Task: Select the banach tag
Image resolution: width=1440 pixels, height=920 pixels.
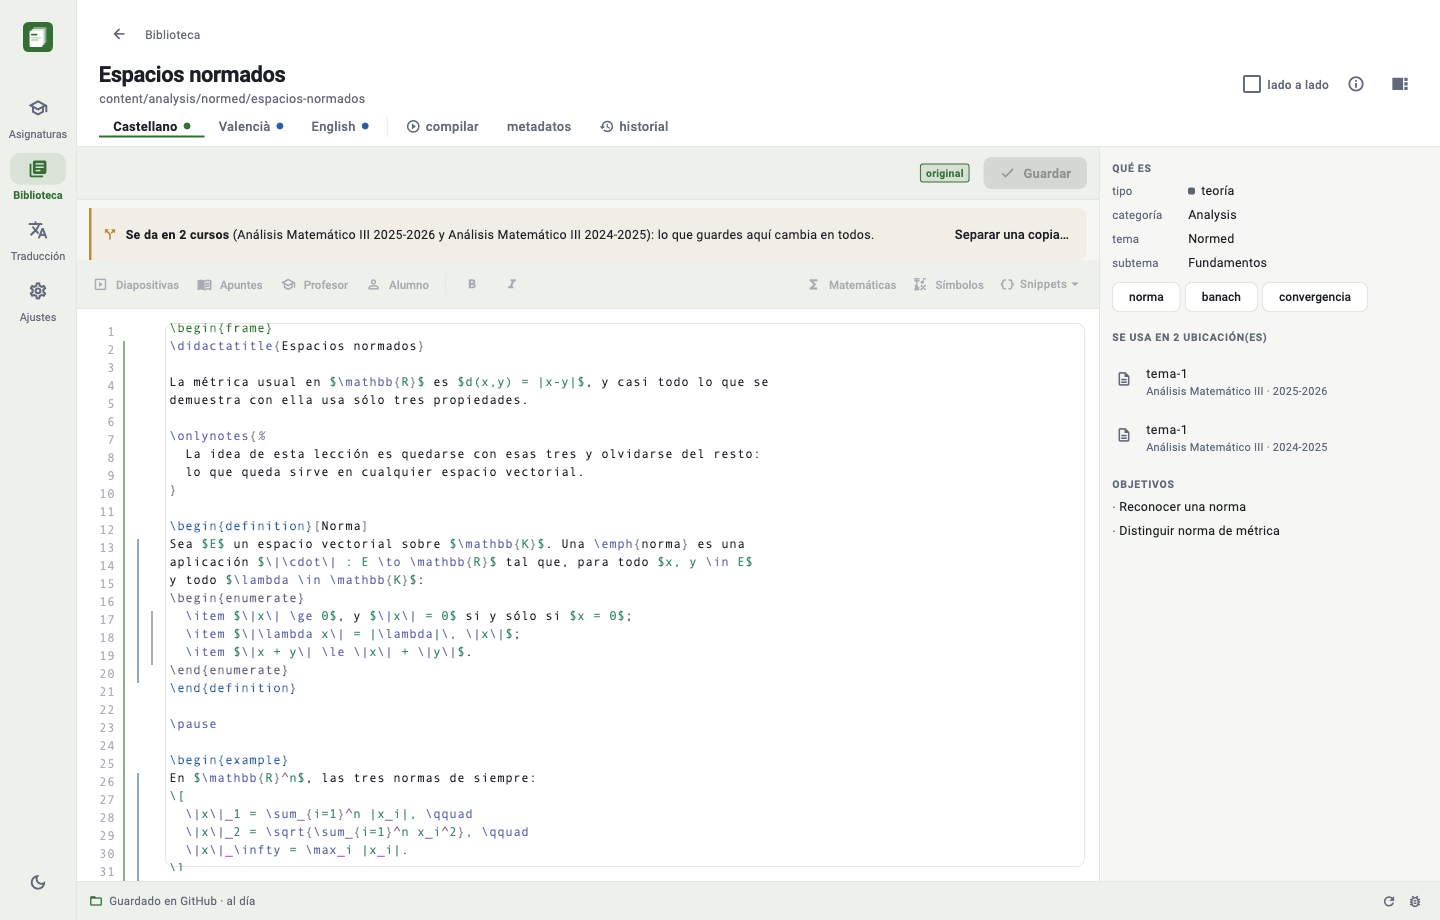Action: (1221, 297)
